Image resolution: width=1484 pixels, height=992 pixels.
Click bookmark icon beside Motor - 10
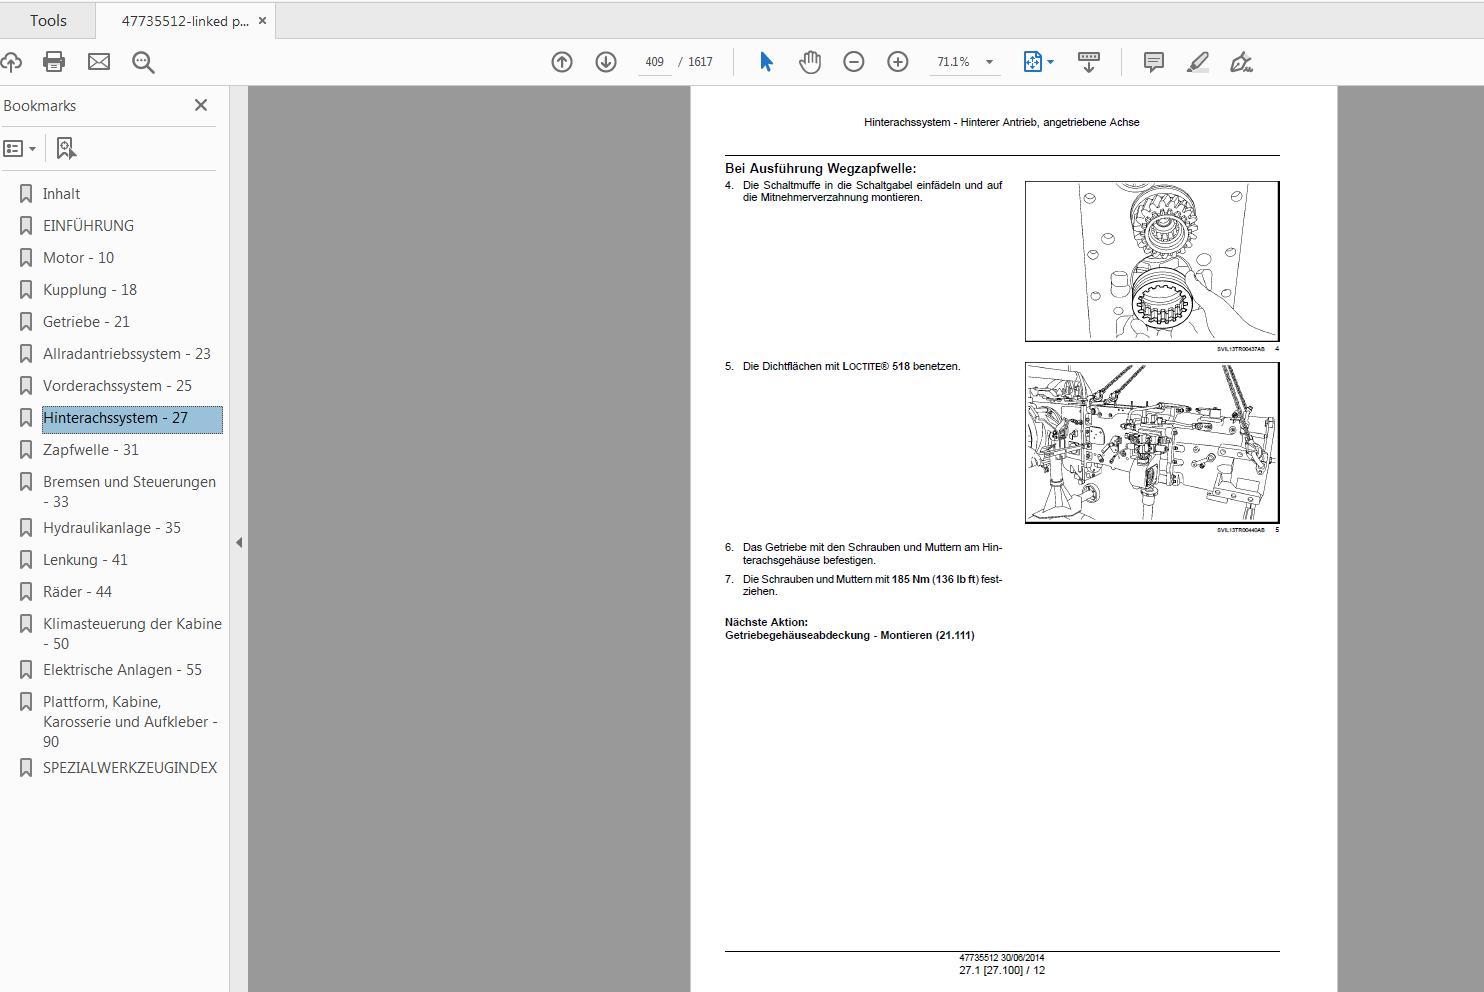pyautogui.click(x=26, y=258)
